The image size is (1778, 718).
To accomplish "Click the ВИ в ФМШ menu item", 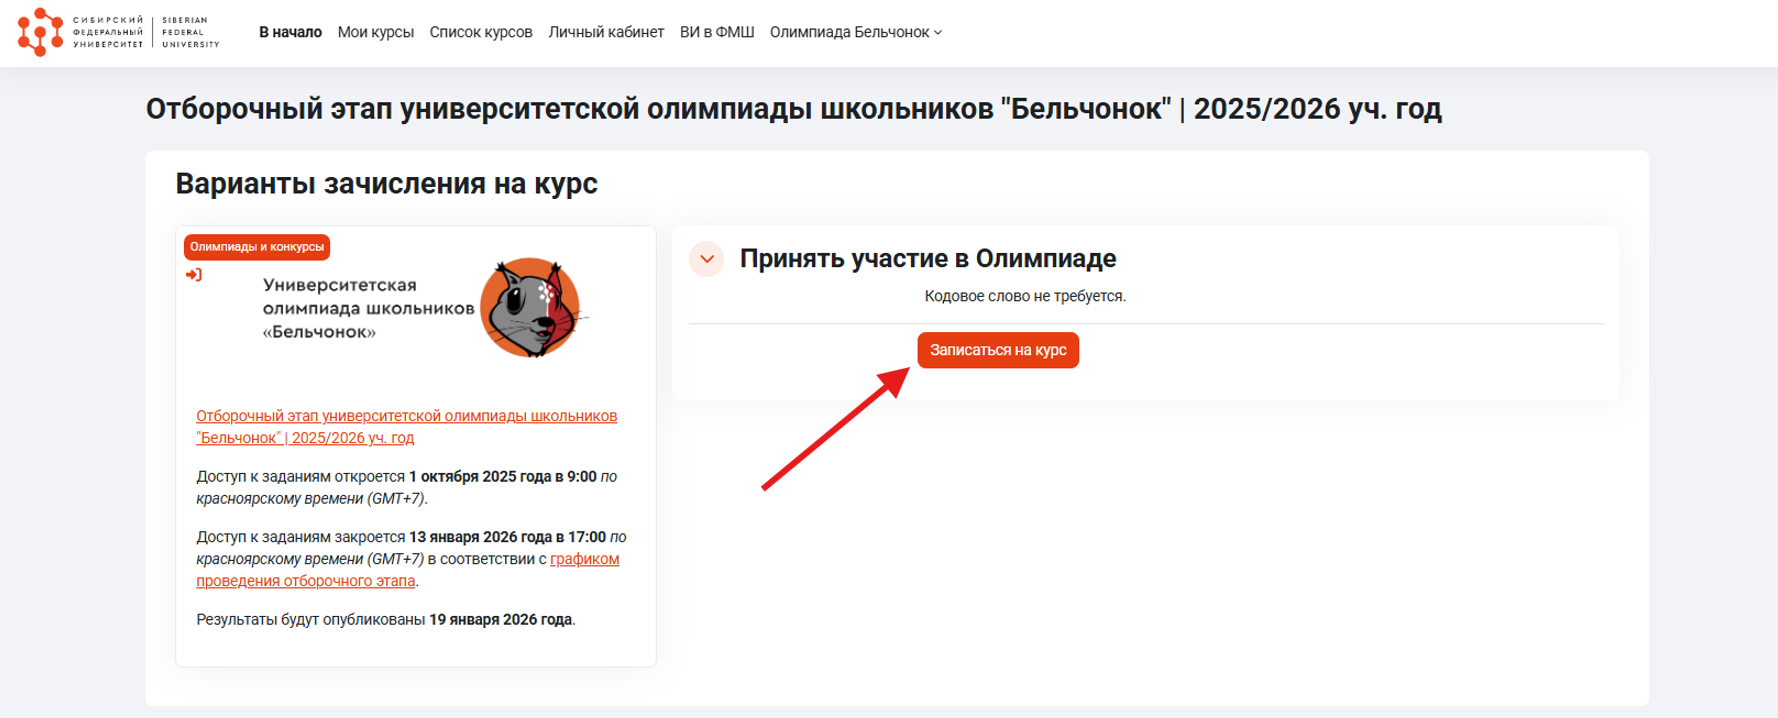I will 717,32.
